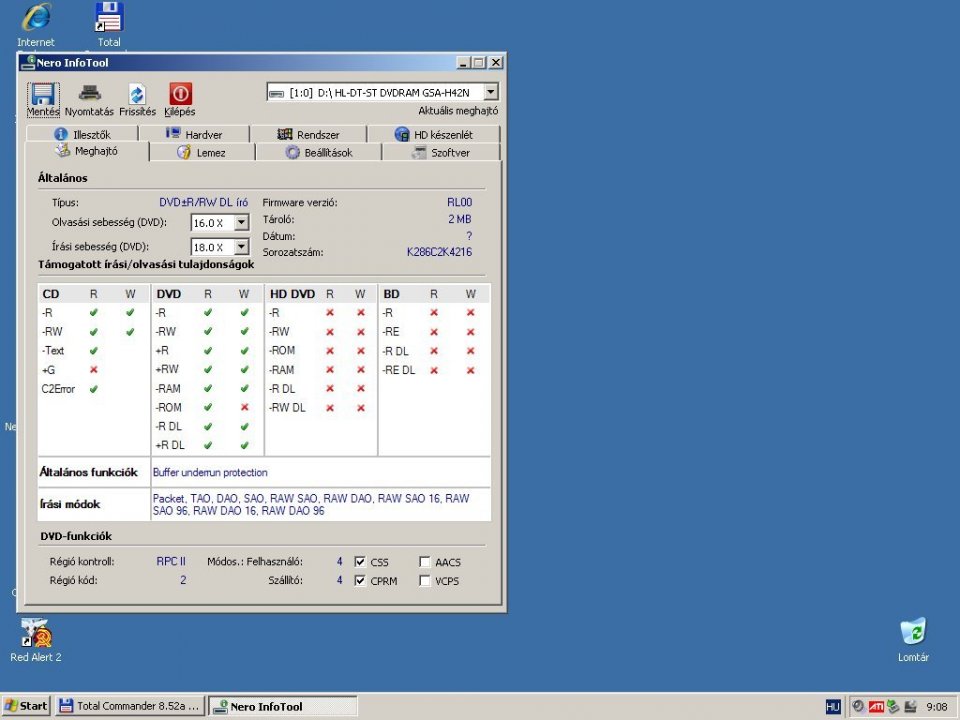
Task: Switch to the Illesztők tab
Action: (x=82, y=134)
